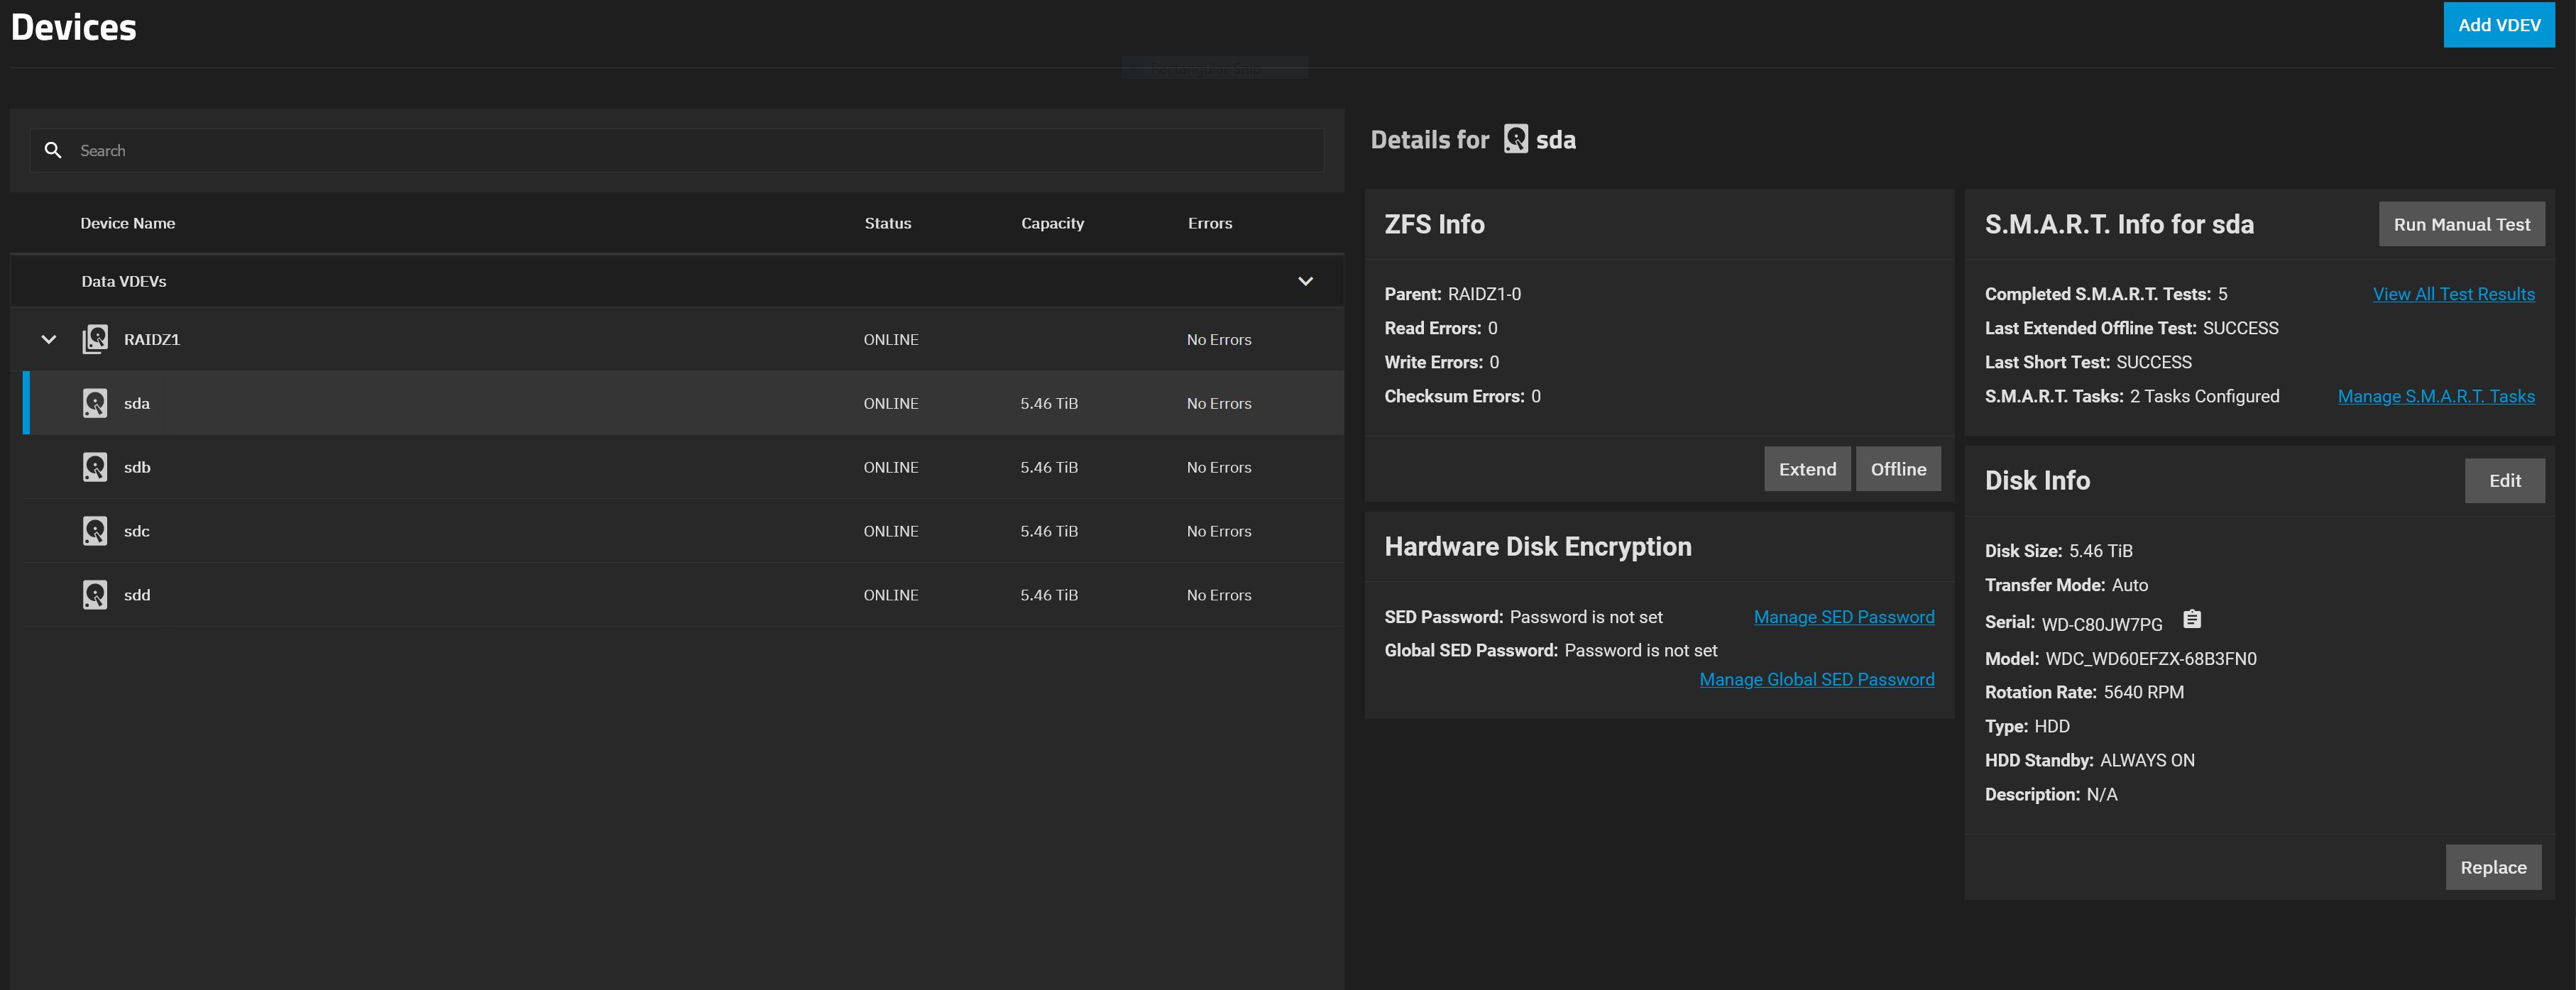Click the Extend button
Viewport: 2576px width, 990px height.
1806,469
